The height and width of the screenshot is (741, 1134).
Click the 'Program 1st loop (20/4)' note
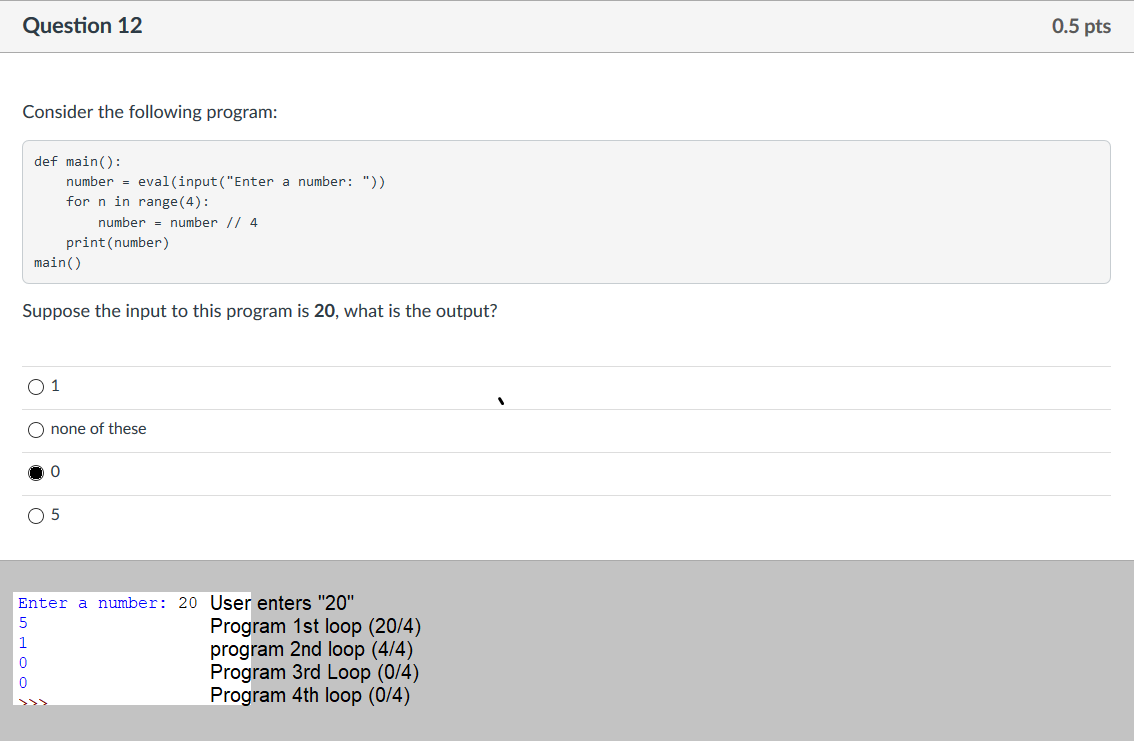(315, 627)
